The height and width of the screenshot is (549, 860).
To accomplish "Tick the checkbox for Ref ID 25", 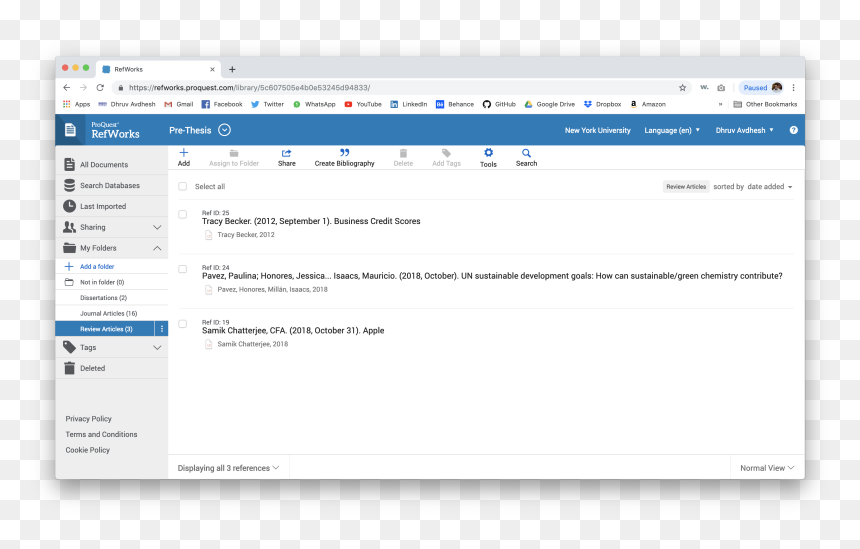I will [x=183, y=214].
